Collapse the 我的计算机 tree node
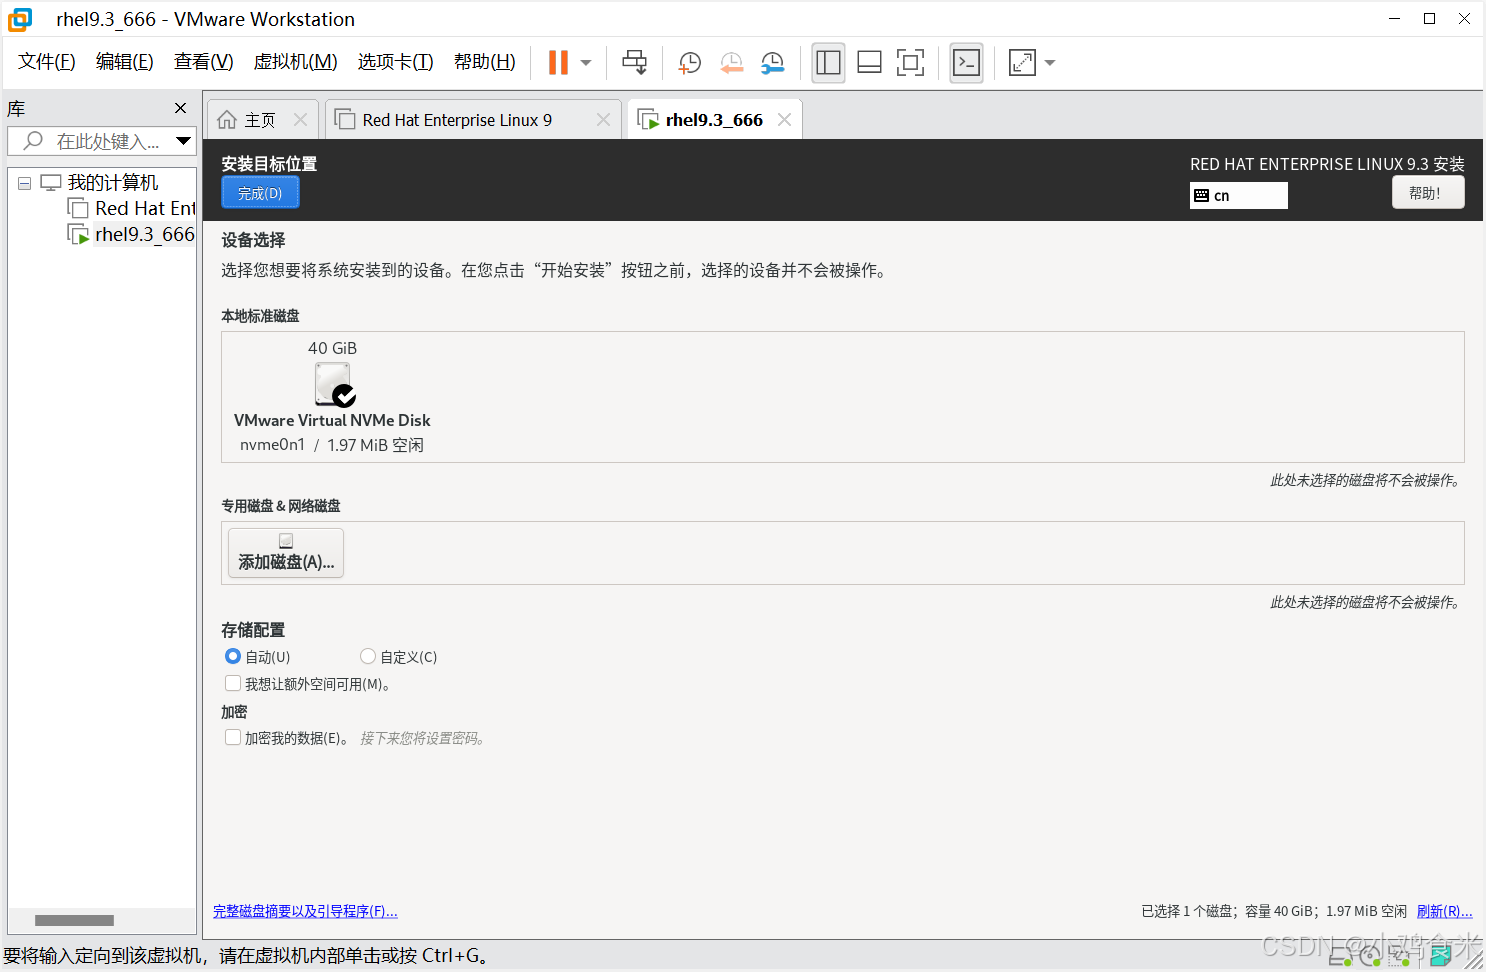Screen dimensions: 1486x972 click(x=25, y=183)
